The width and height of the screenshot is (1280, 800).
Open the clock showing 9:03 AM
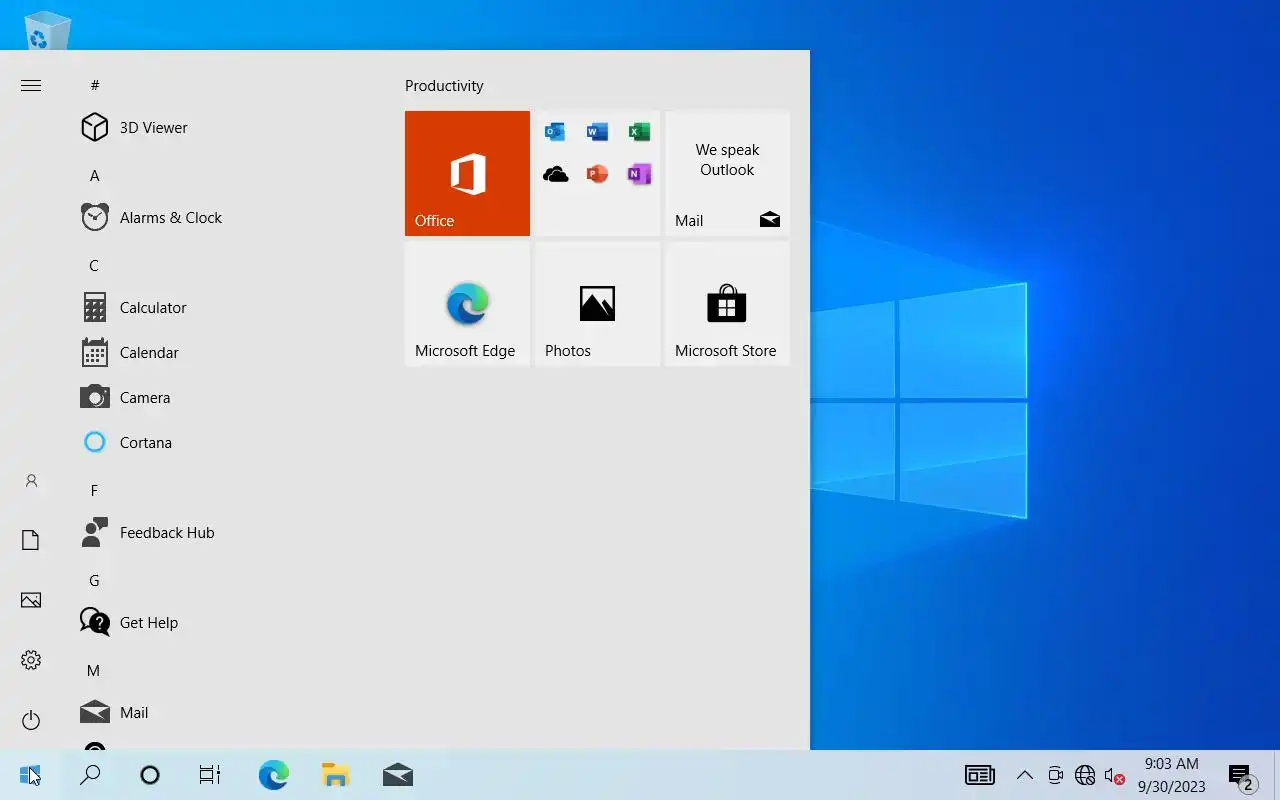pyautogui.click(x=1171, y=775)
